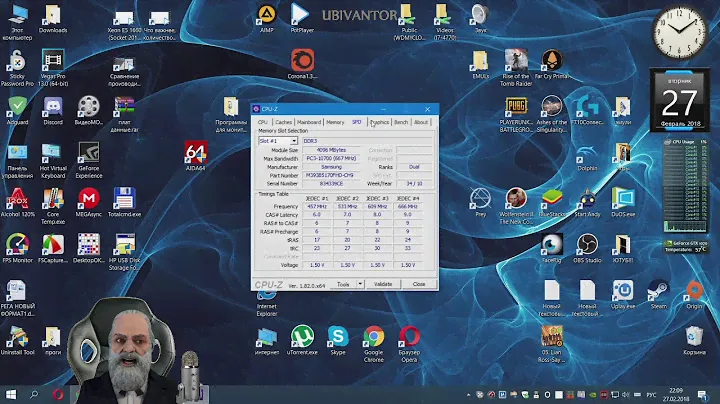Click the Windows Start button
This screenshot has height=404, width=720.
pyautogui.click(x=12, y=394)
